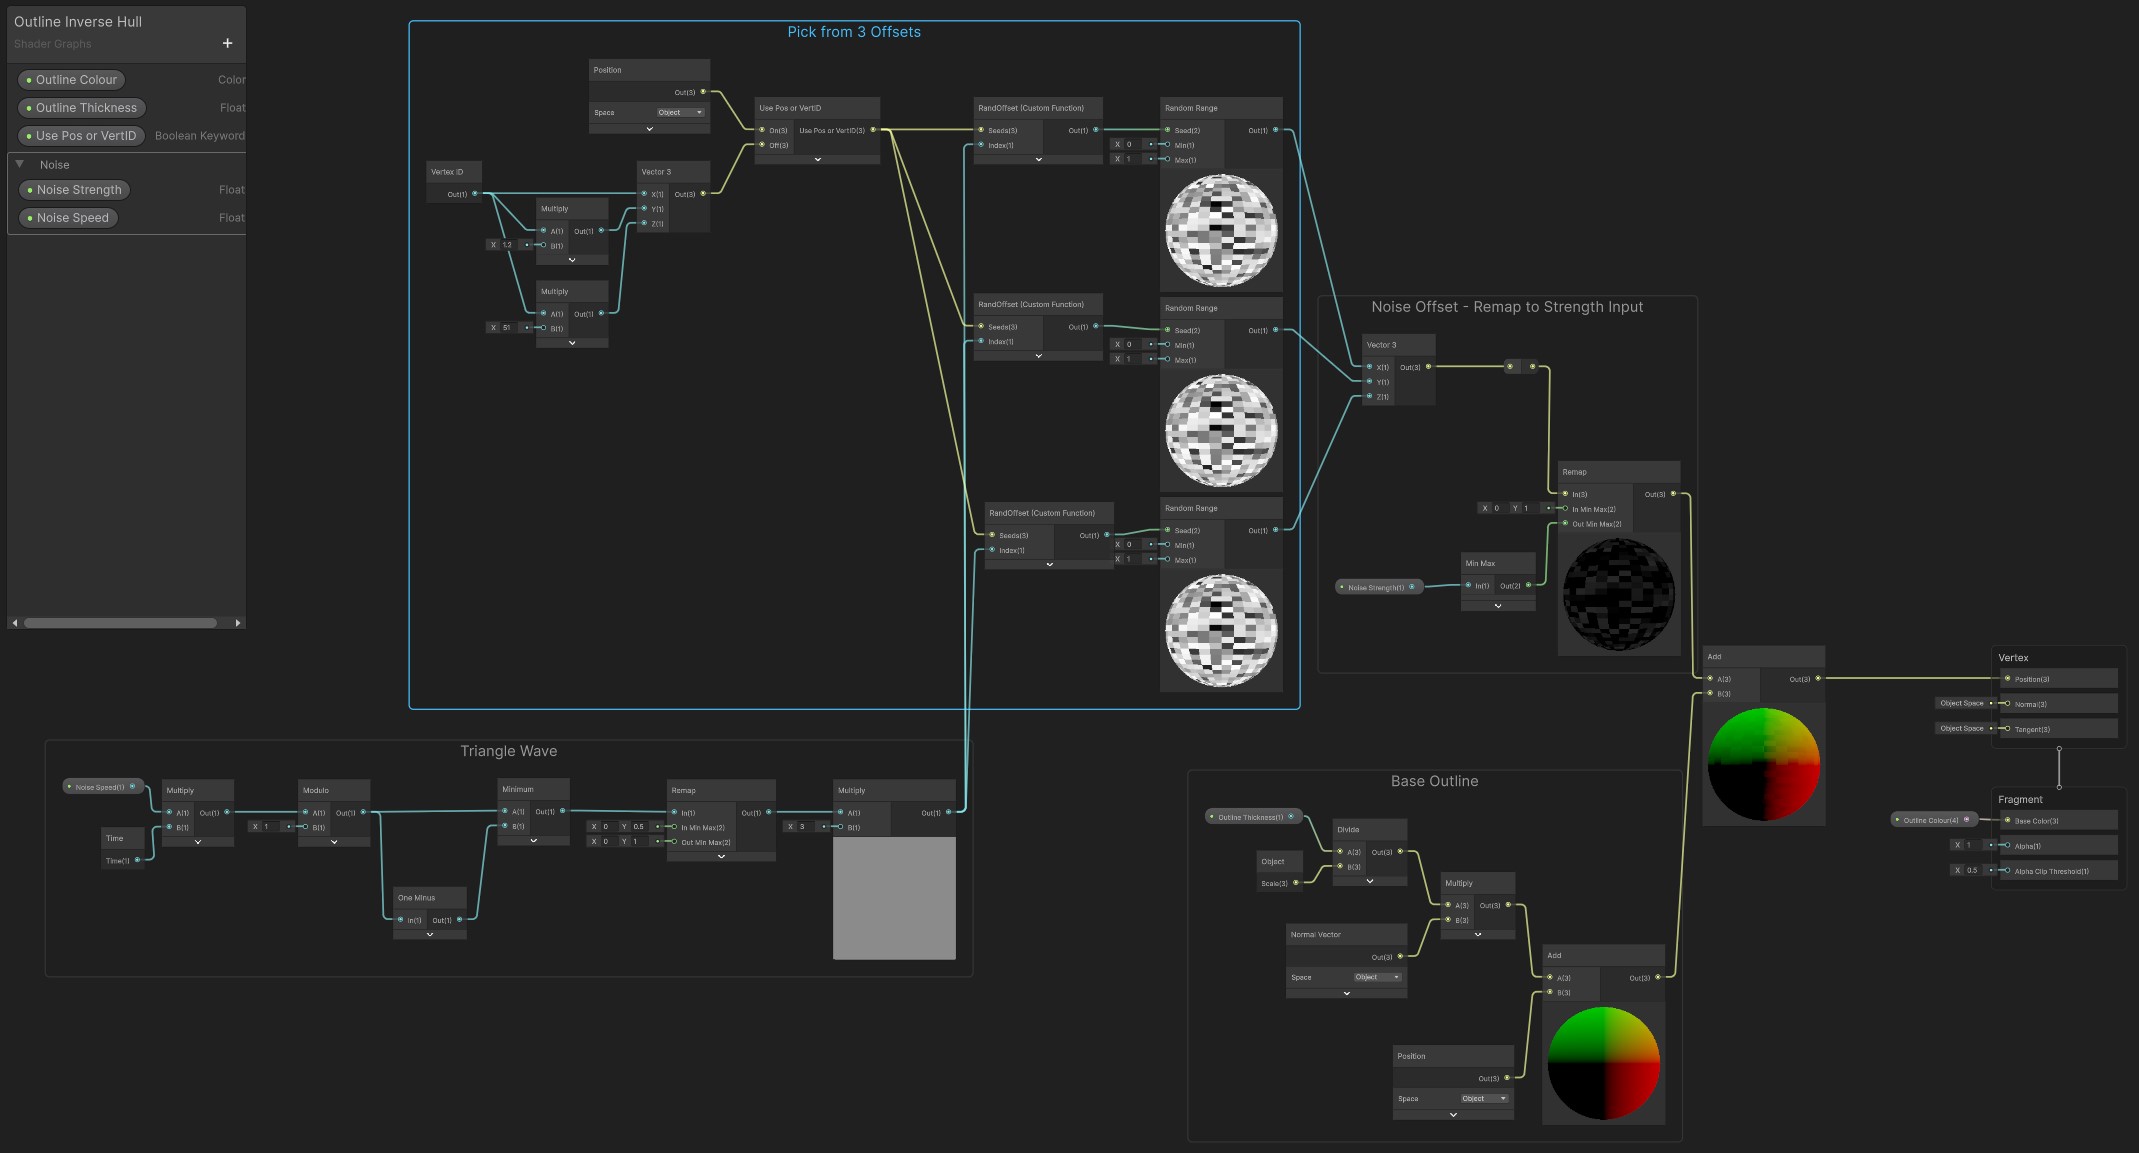
Task: Click the Position(3) port in the Vertex block
Action: tap(2007, 679)
